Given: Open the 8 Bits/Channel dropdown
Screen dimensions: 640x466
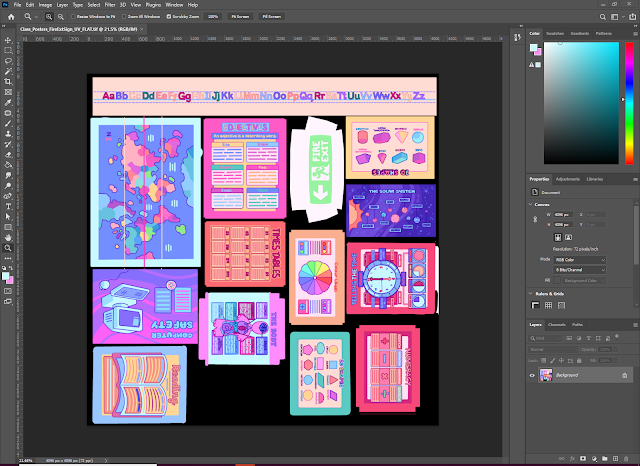Looking at the screenshot, I should [580, 270].
